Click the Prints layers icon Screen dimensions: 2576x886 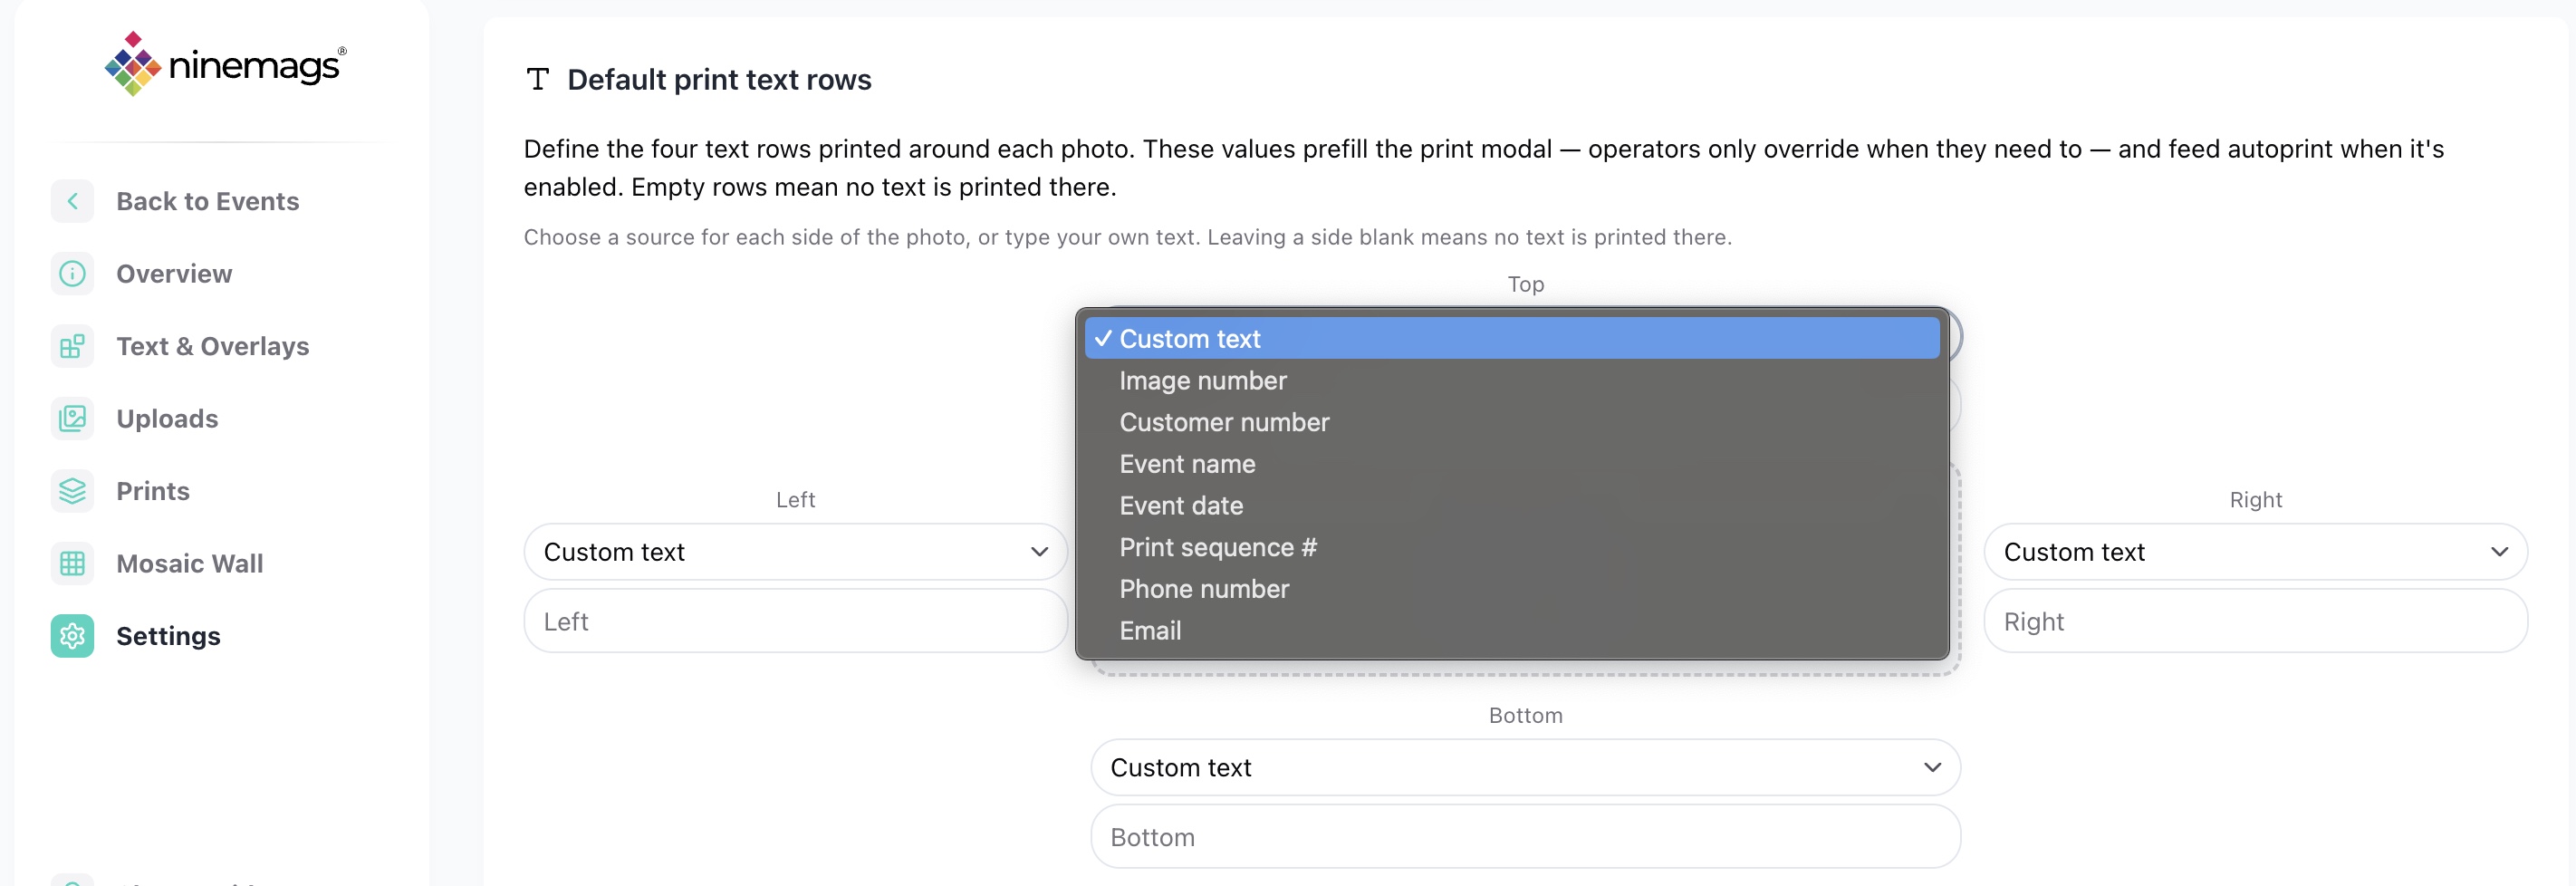coord(72,491)
